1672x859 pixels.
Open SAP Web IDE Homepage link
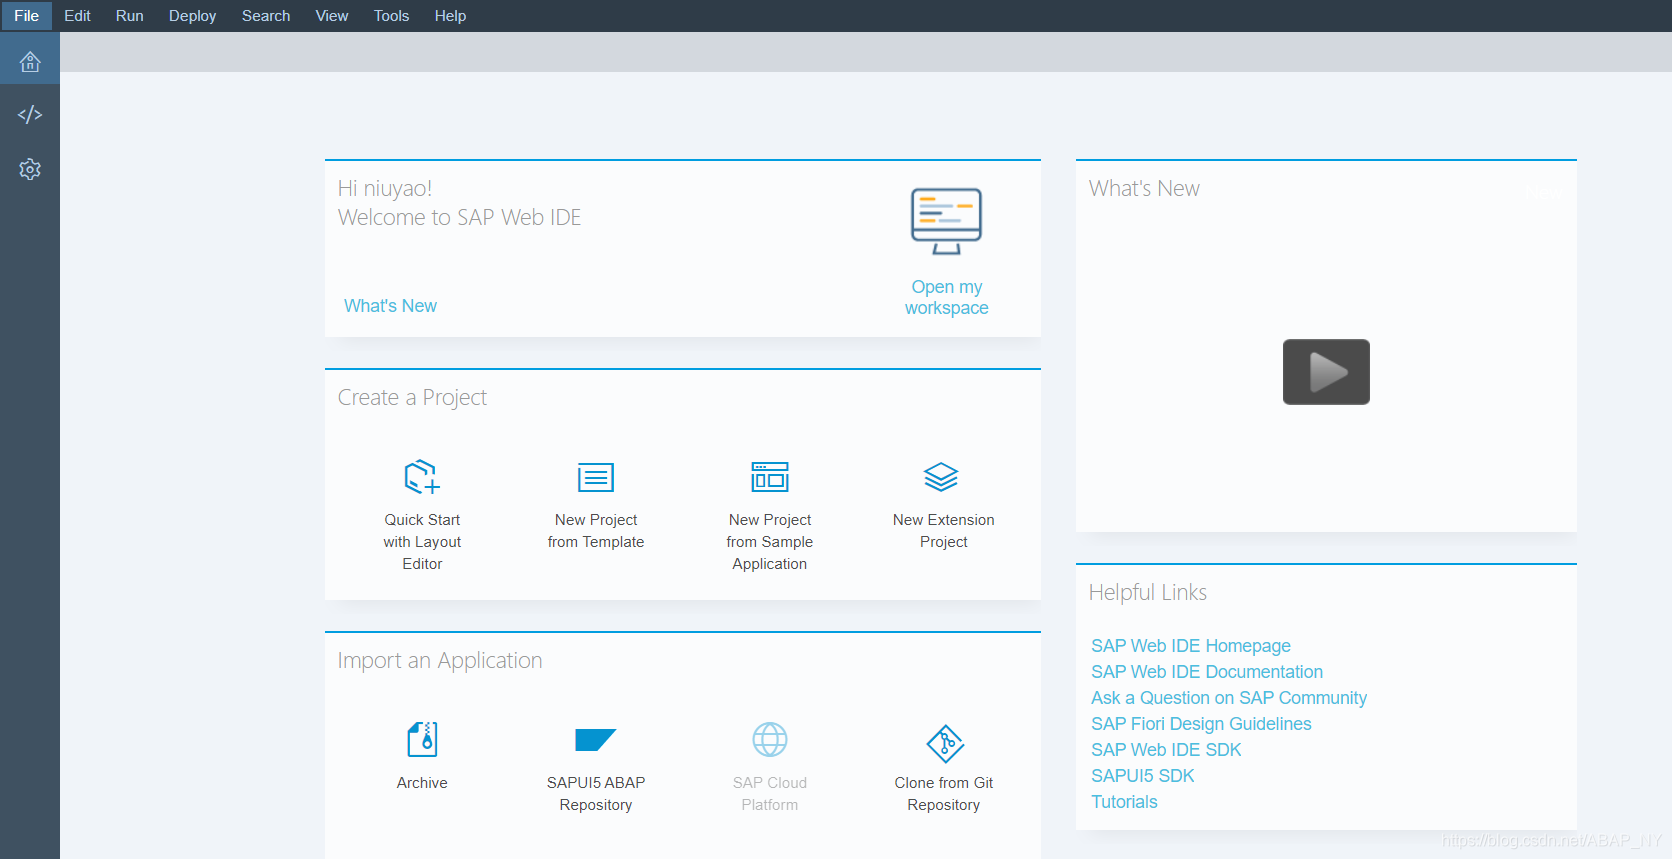[x=1191, y=646]
